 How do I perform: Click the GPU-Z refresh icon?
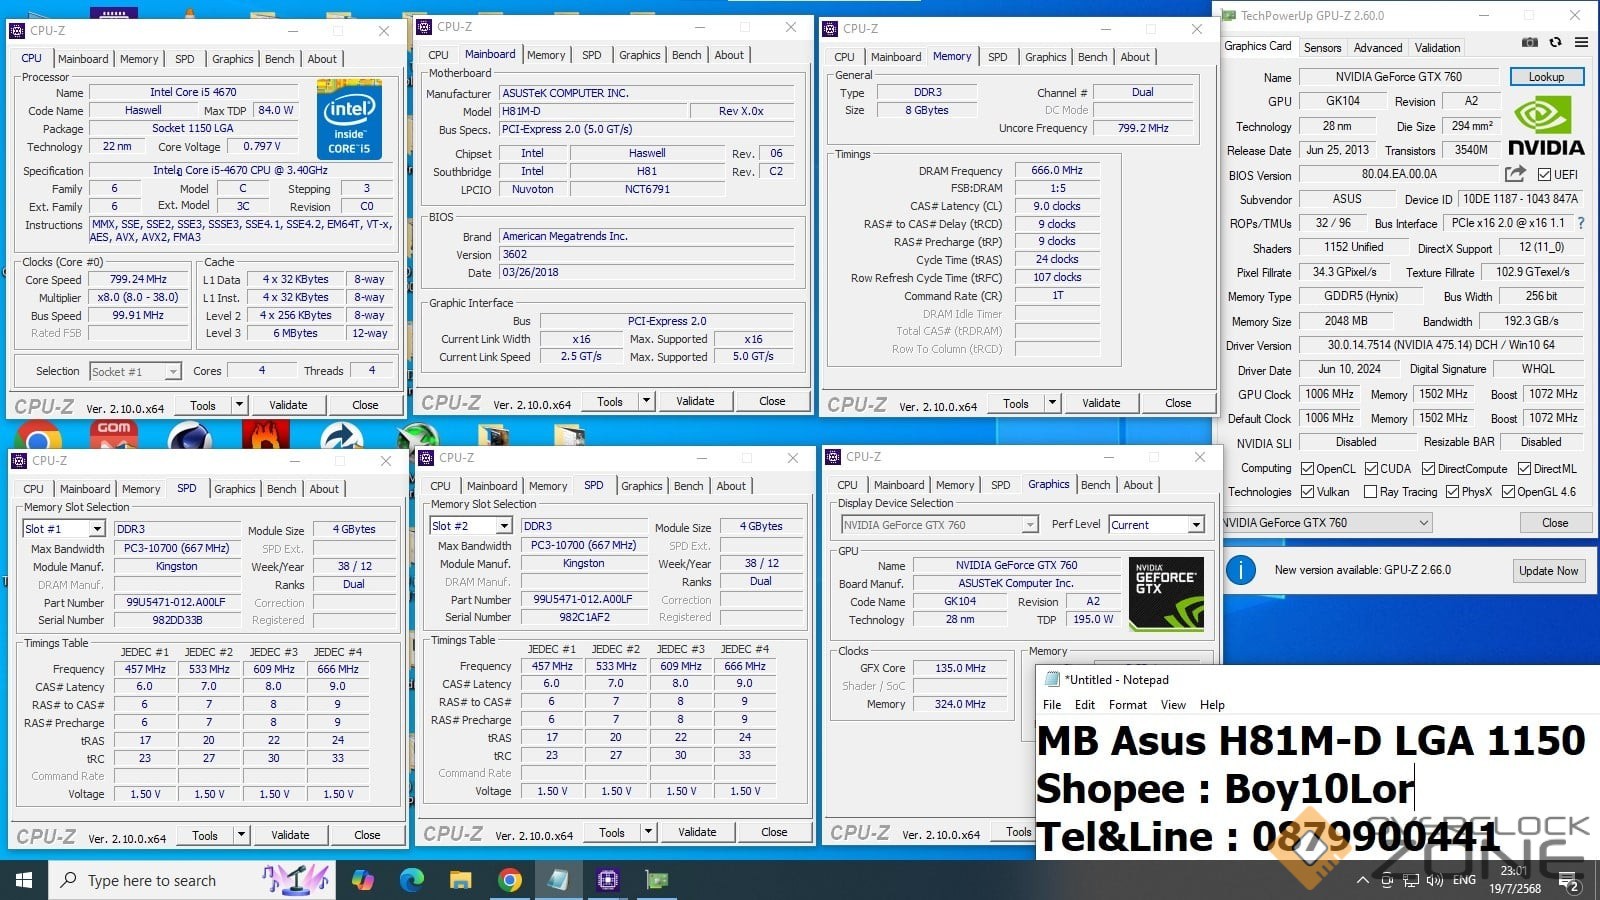pos(1555,43)
